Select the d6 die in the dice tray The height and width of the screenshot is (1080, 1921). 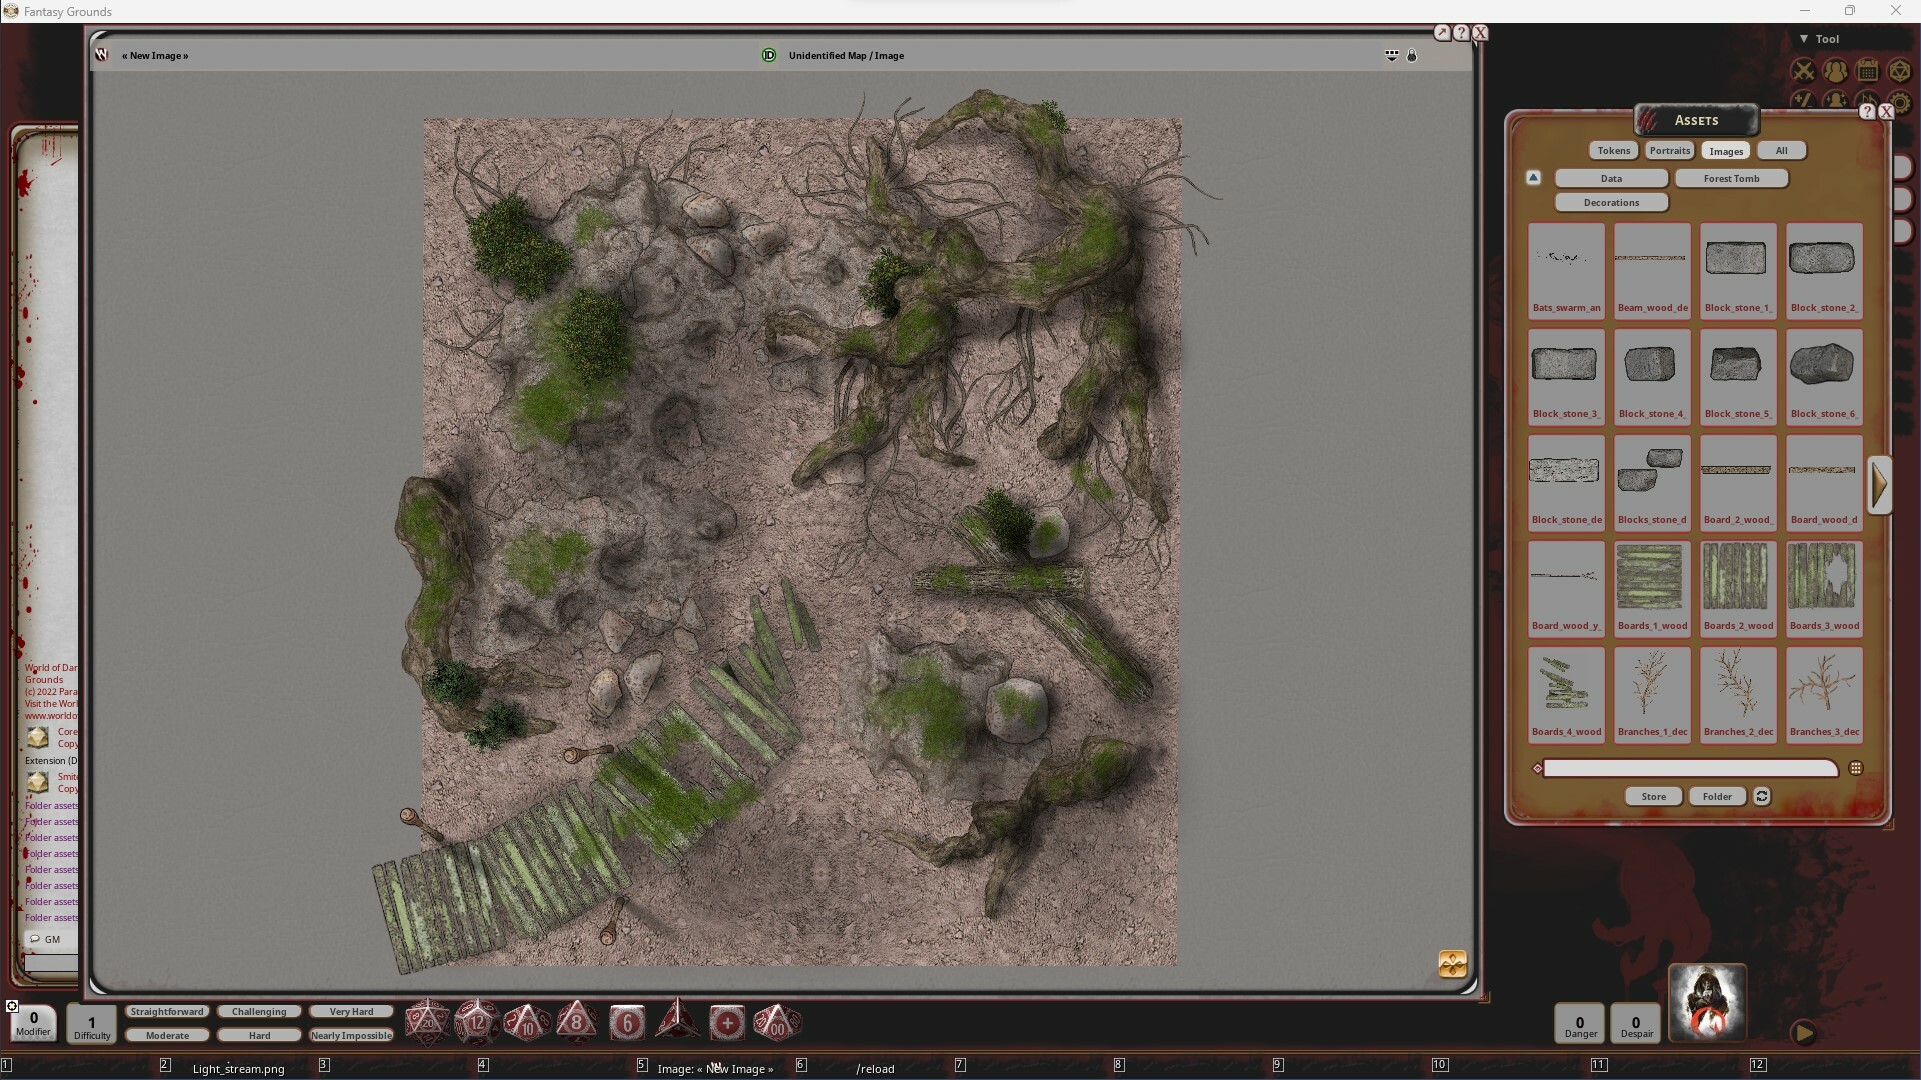click(626, 1022)
